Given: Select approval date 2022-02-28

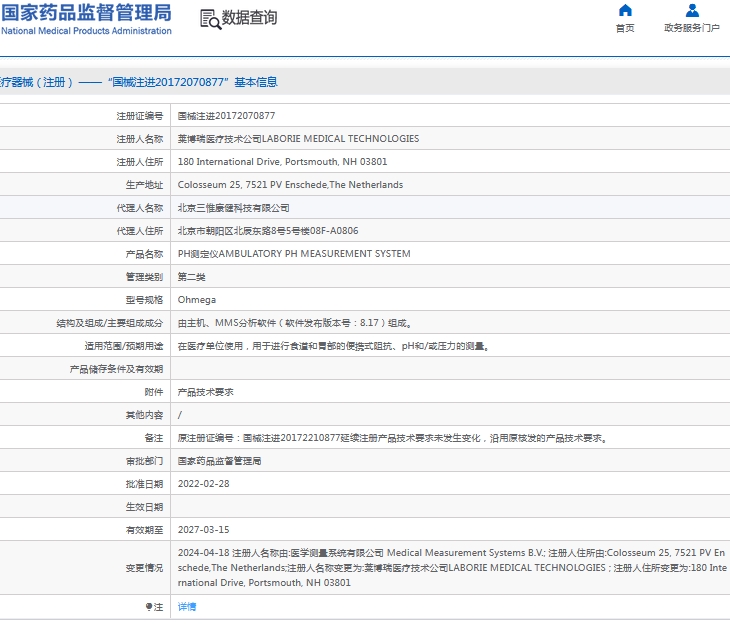Looking at the screenshot, I should tap(203, 484).
